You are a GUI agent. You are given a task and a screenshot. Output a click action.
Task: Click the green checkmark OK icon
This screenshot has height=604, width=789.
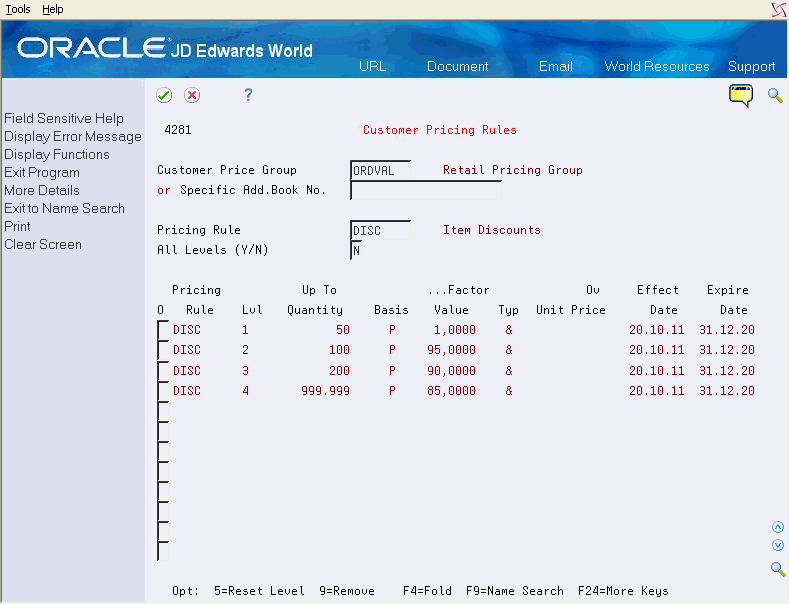tap(164, 95)
